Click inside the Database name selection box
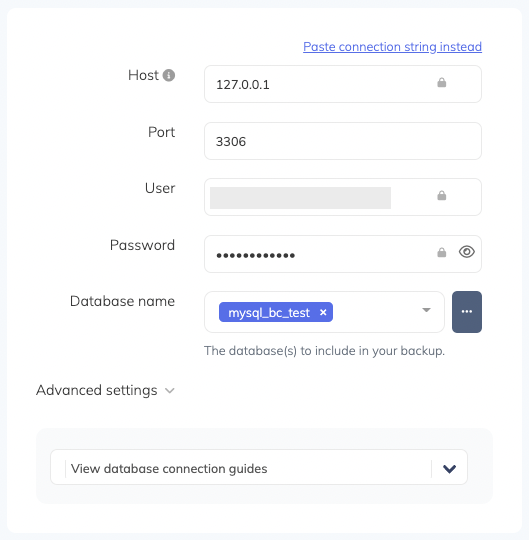This screenshot has height=540, width=529. (324, 312)
